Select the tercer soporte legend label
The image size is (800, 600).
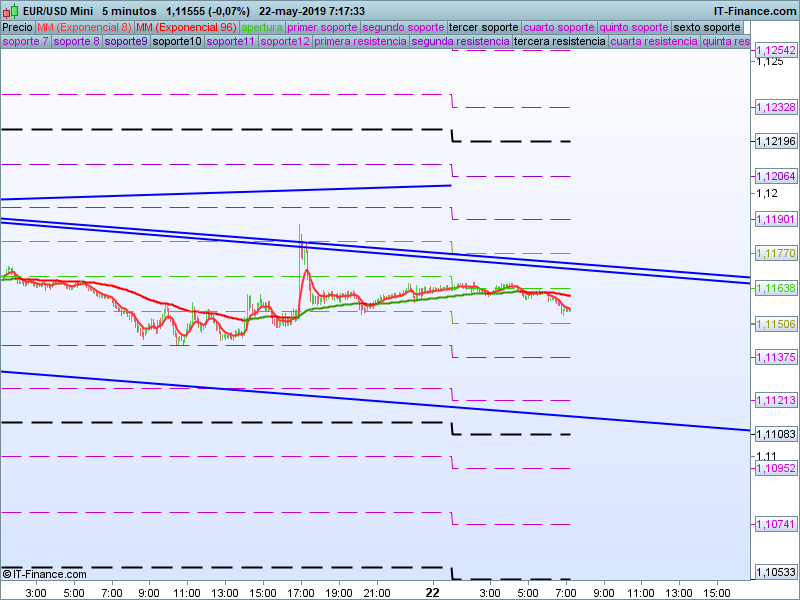(484, 27)
